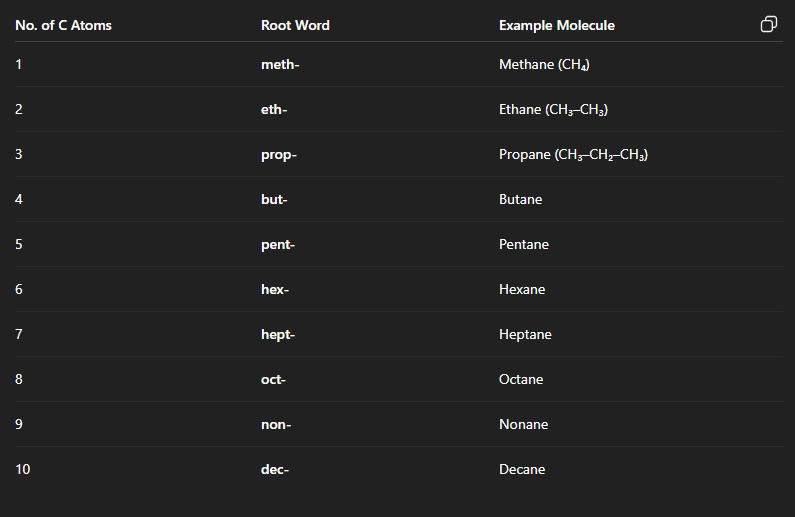Click the 'Methane (CH₄)' cell
This screenshot has height=517, width=795.
click(x=544, y=64)
